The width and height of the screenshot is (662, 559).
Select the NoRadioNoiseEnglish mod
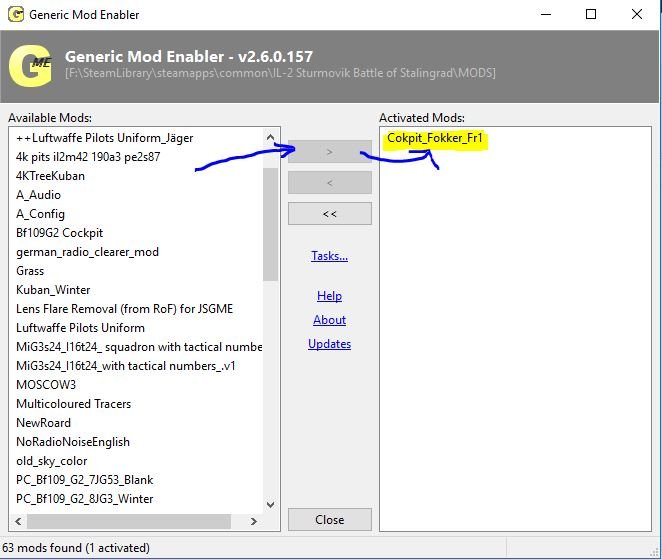[73, 442]
